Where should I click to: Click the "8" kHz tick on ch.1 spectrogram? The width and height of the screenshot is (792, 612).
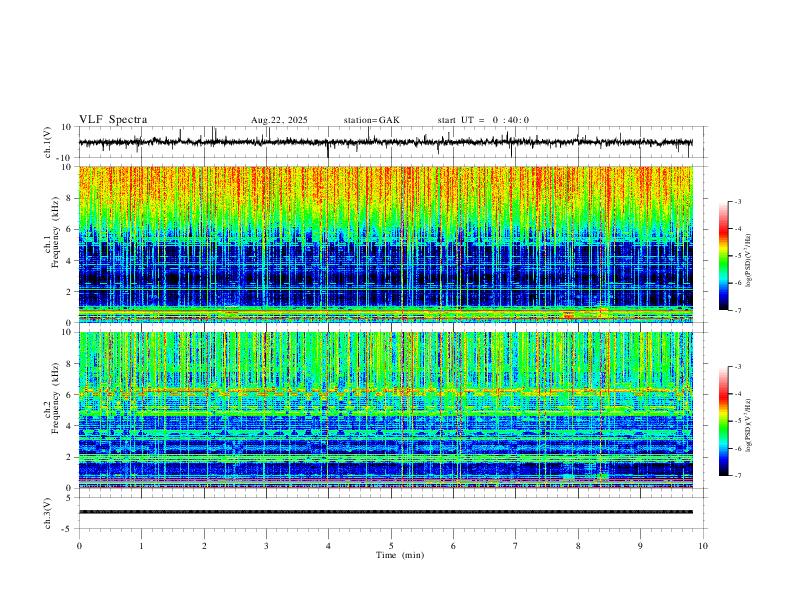(69, 198)
